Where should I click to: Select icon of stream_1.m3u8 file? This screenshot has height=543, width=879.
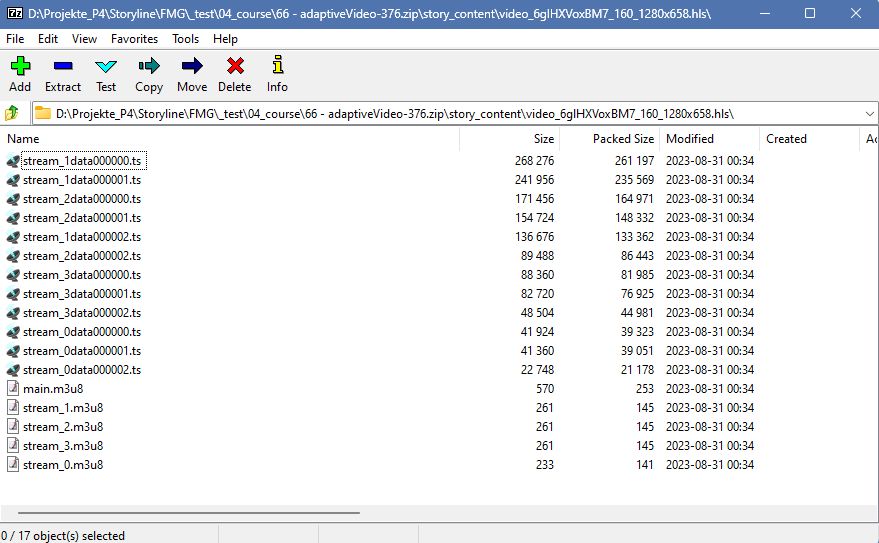(x=13, y=407)
